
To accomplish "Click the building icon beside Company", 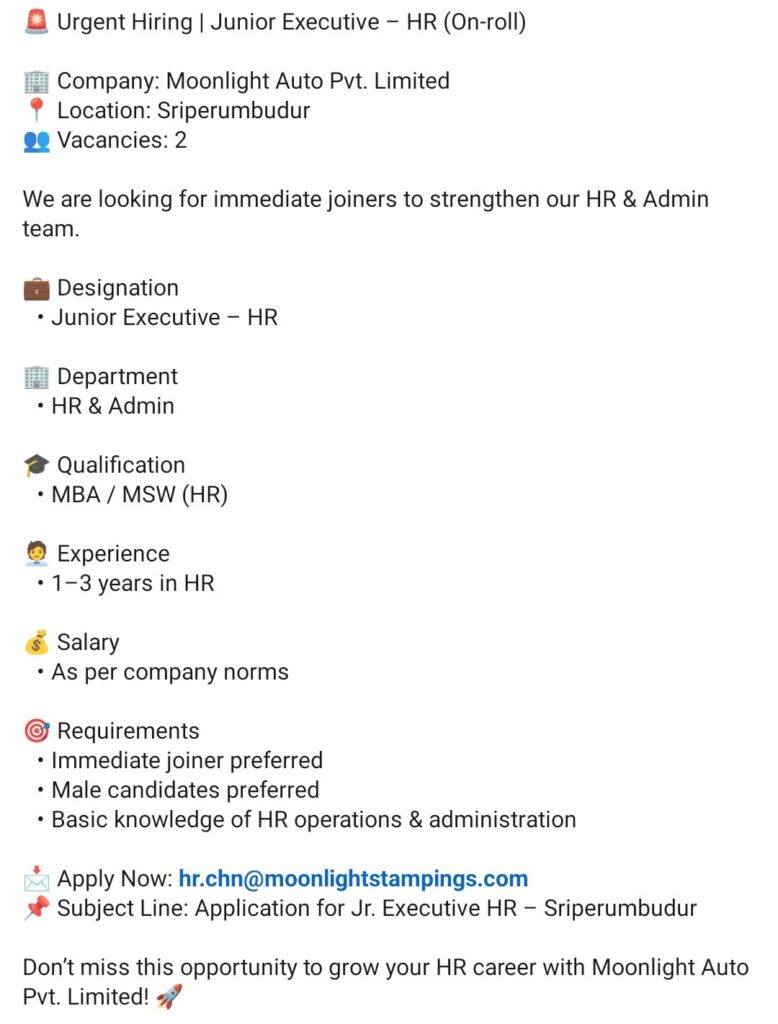I will (36, 81).
